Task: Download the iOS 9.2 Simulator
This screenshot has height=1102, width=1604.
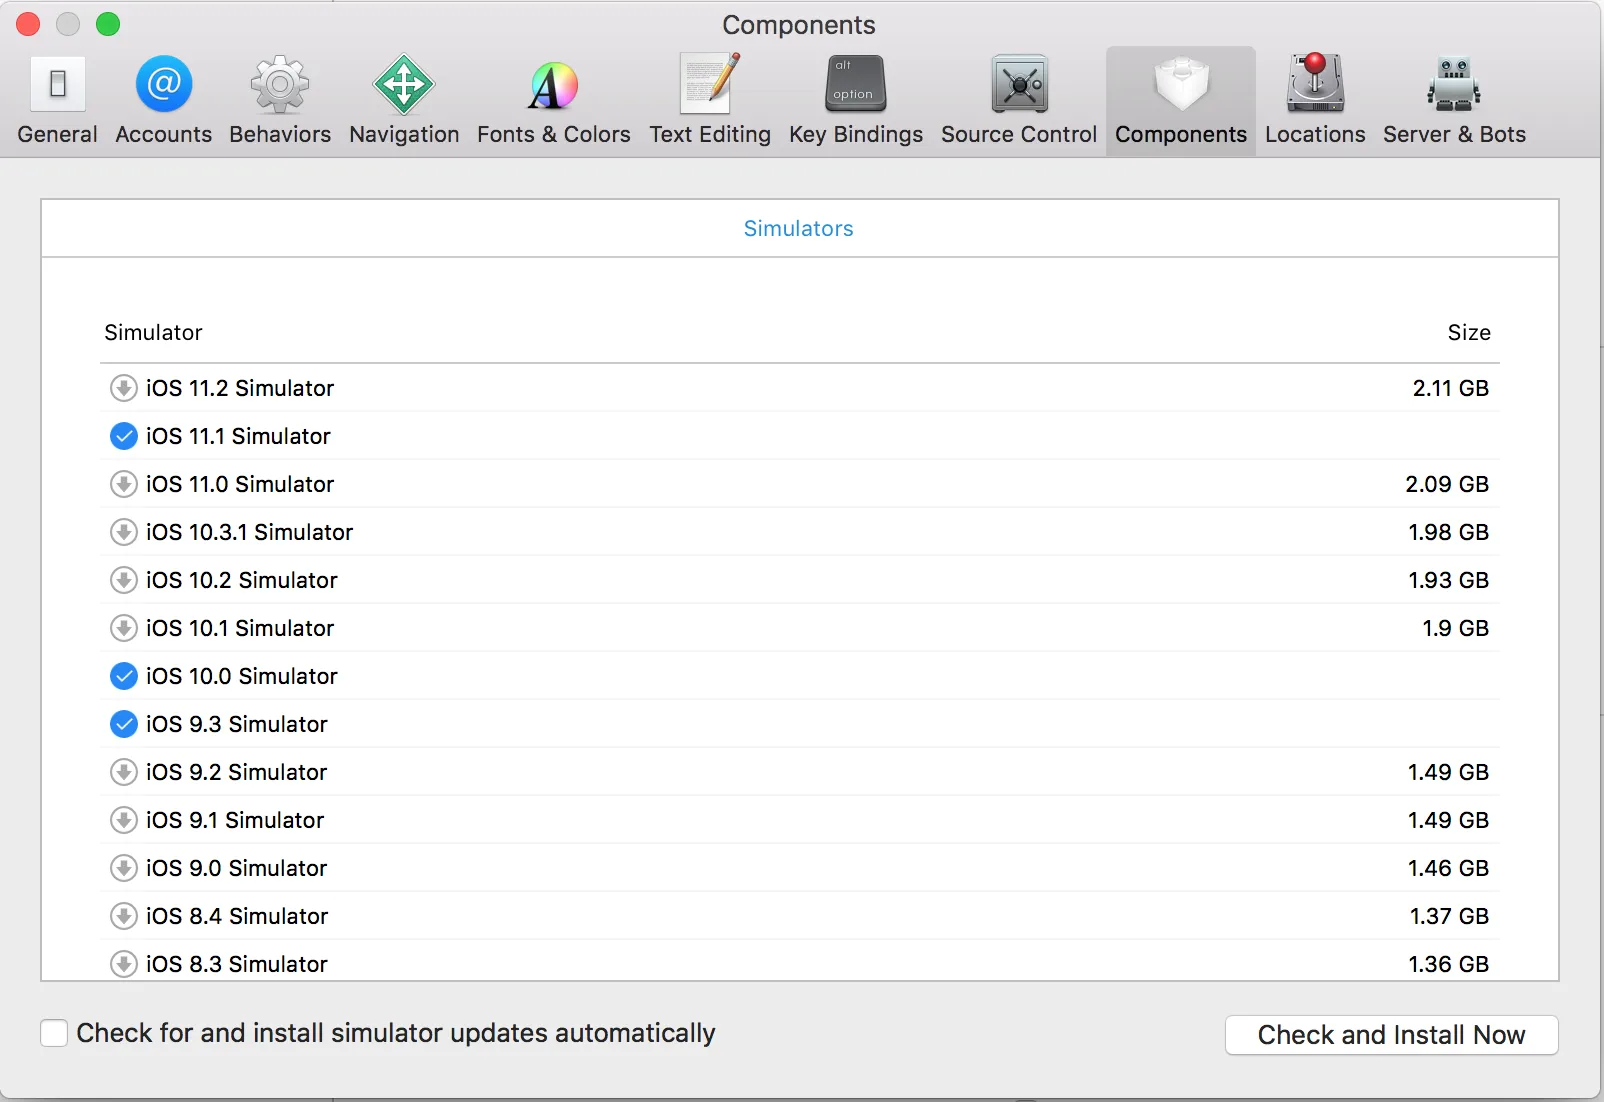Action: (123, 772)
